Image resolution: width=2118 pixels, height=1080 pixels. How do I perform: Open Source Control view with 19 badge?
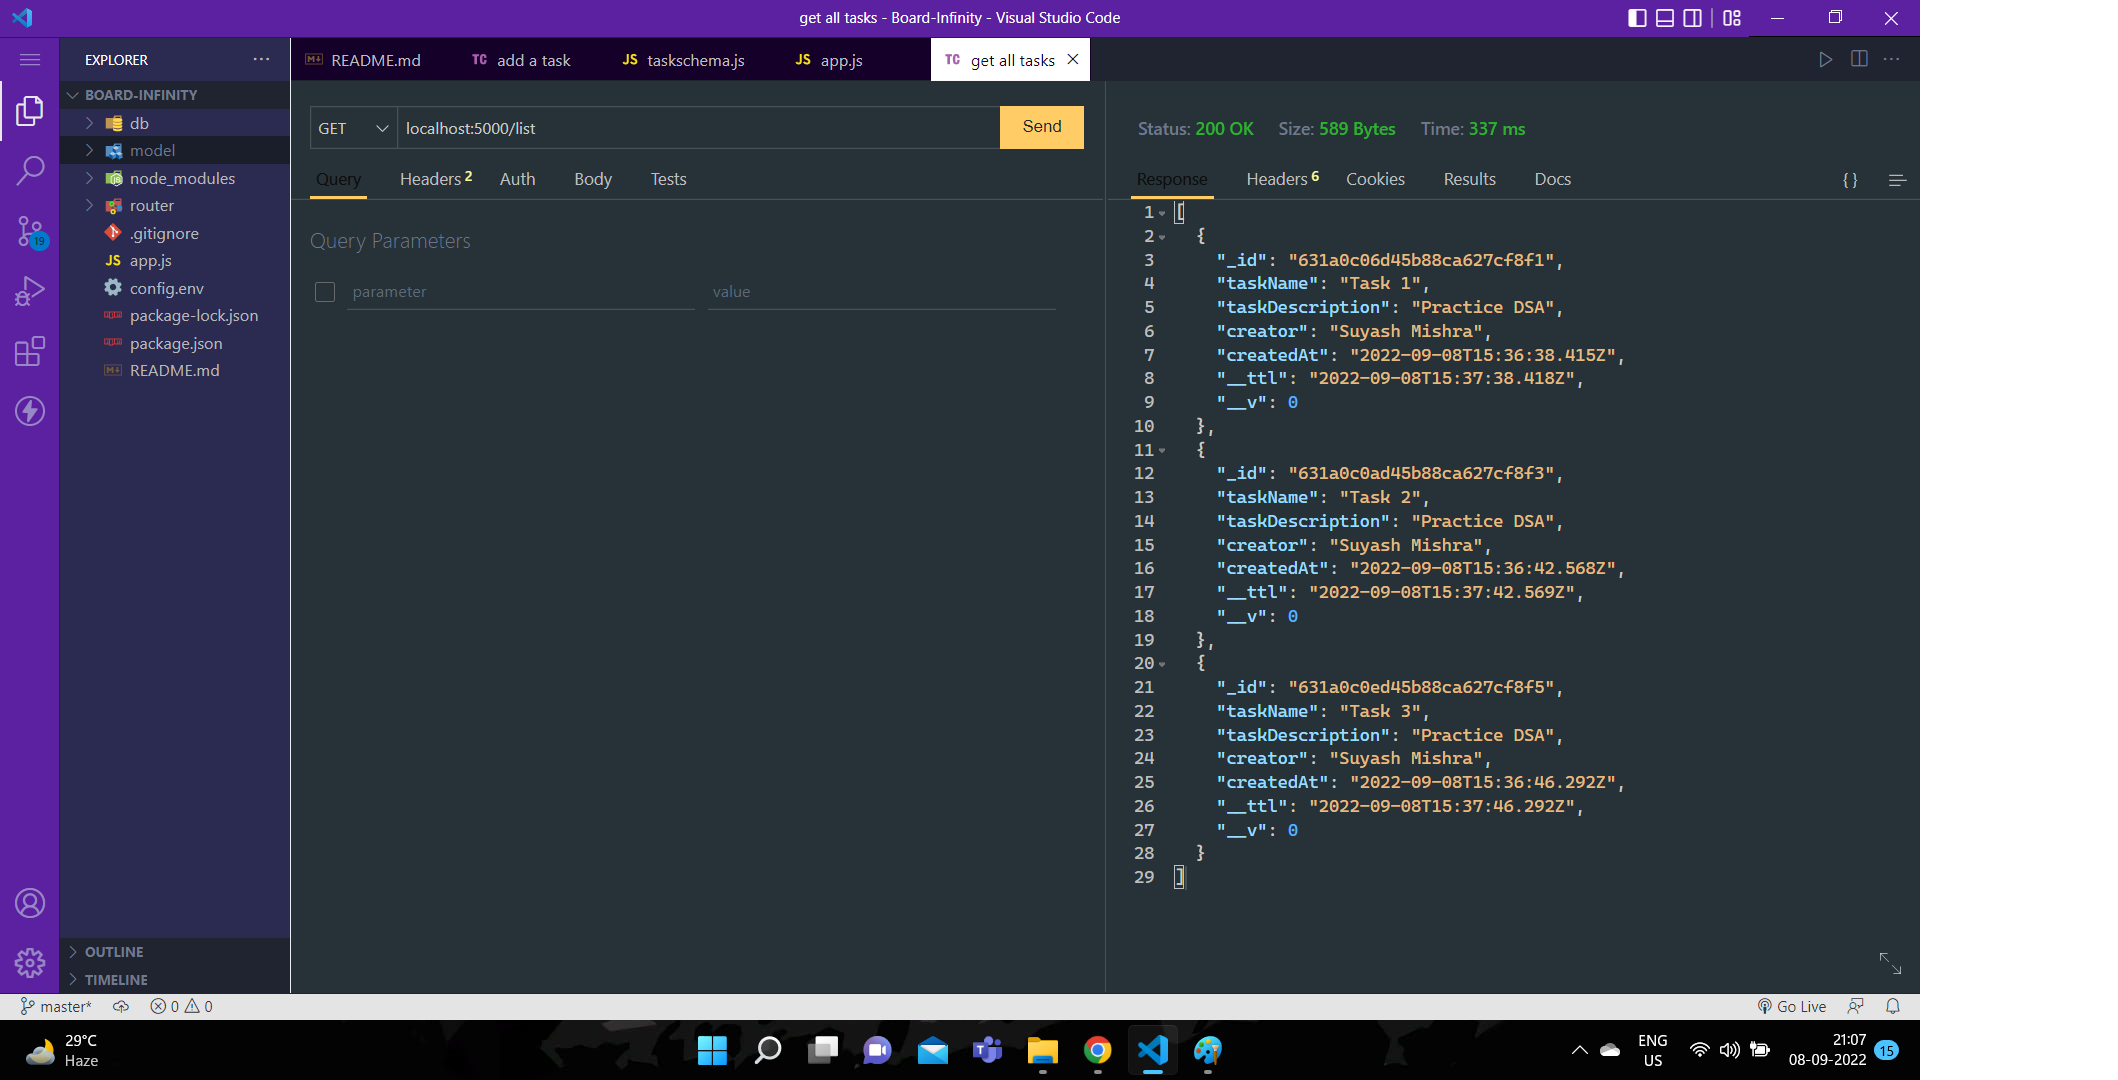[x=30, y=231]
